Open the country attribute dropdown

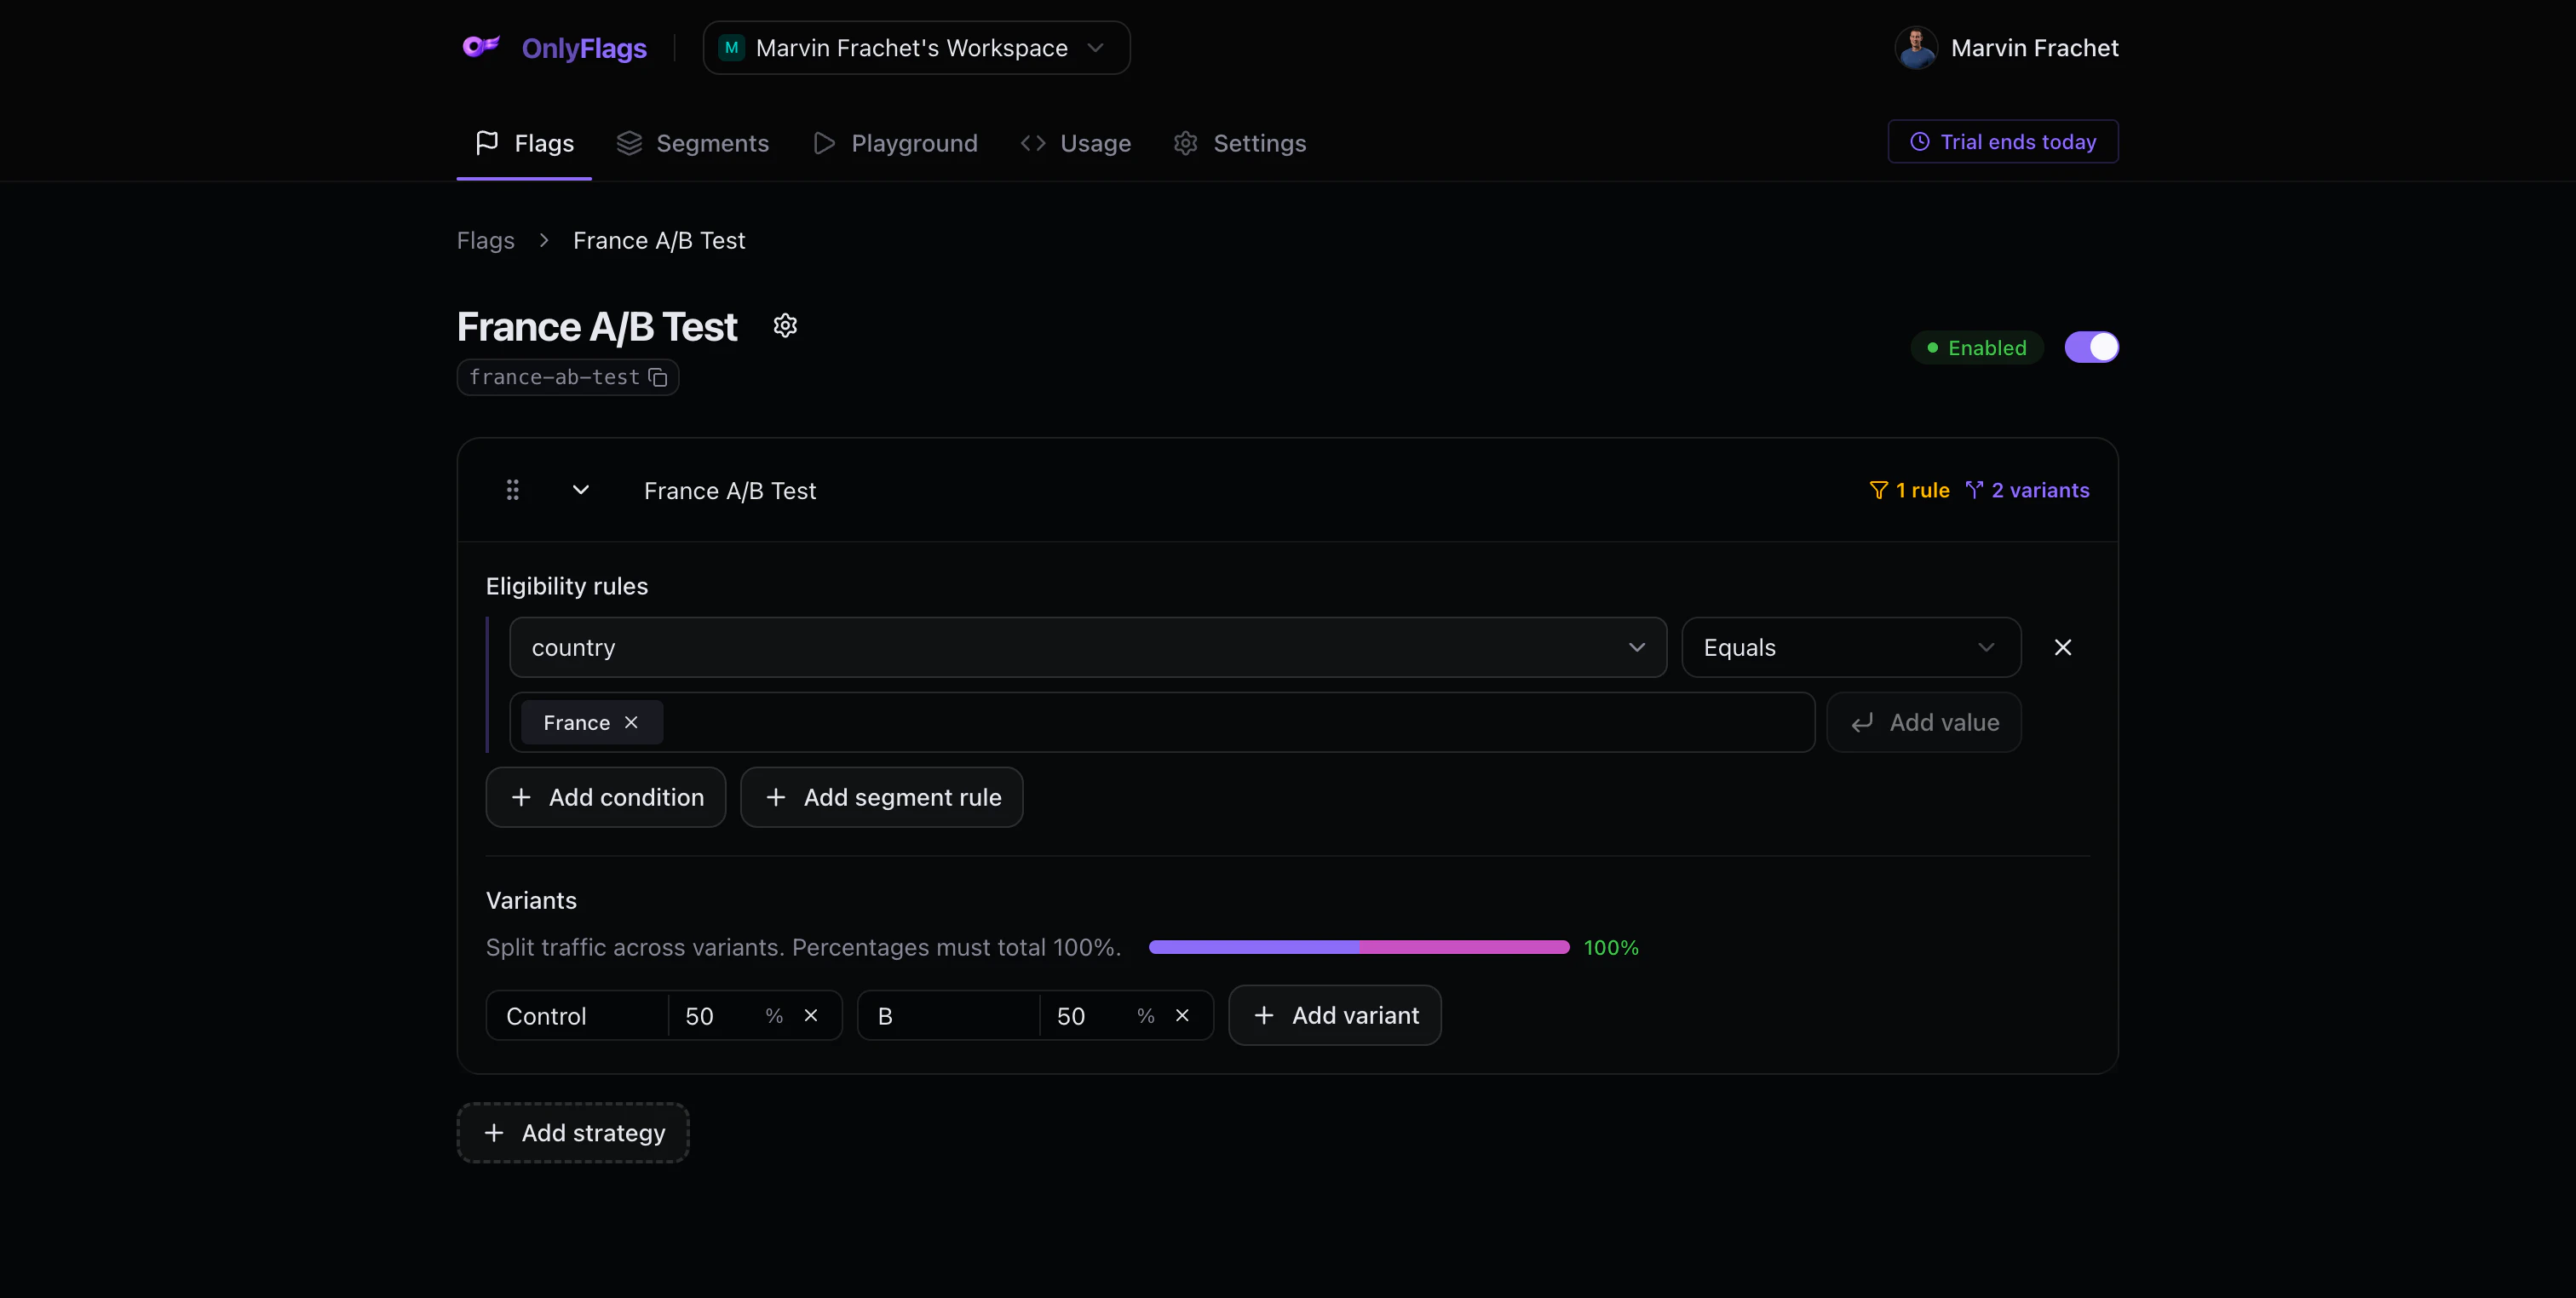tap(1087, 647)
